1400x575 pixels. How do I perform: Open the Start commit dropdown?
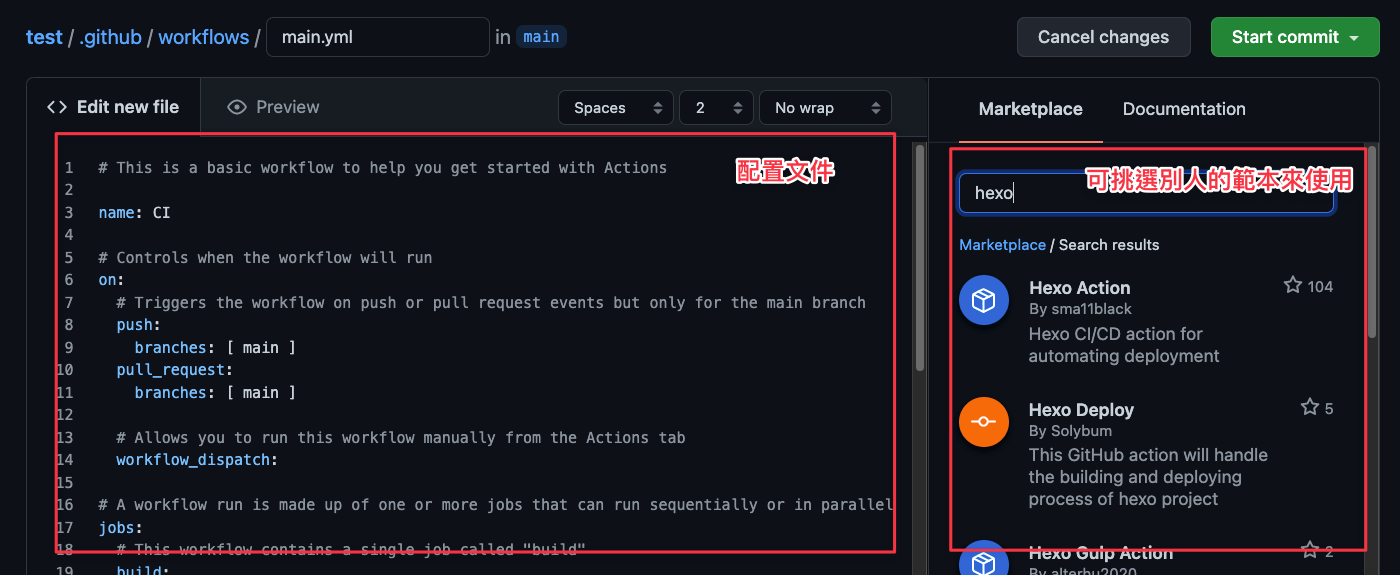(1295, 37)
